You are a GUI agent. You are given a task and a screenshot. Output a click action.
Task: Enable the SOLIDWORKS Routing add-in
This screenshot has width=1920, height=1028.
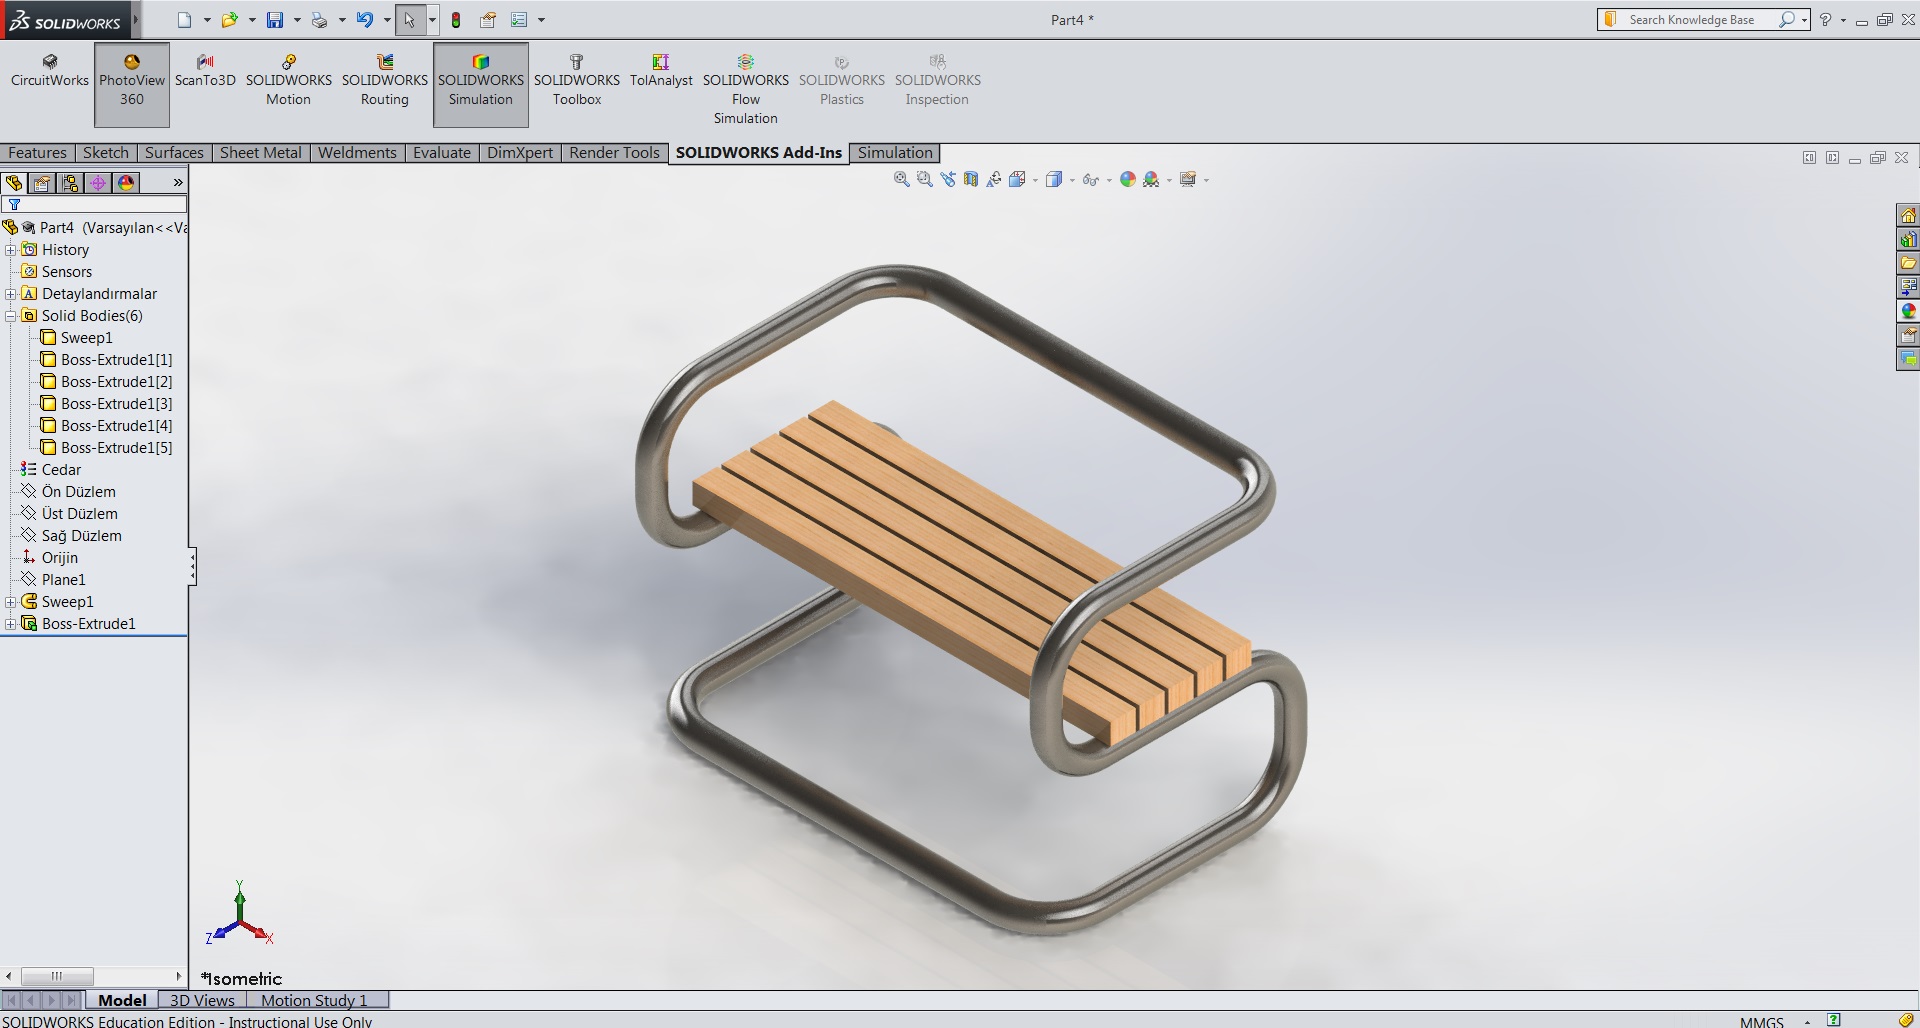coord(385,80)
